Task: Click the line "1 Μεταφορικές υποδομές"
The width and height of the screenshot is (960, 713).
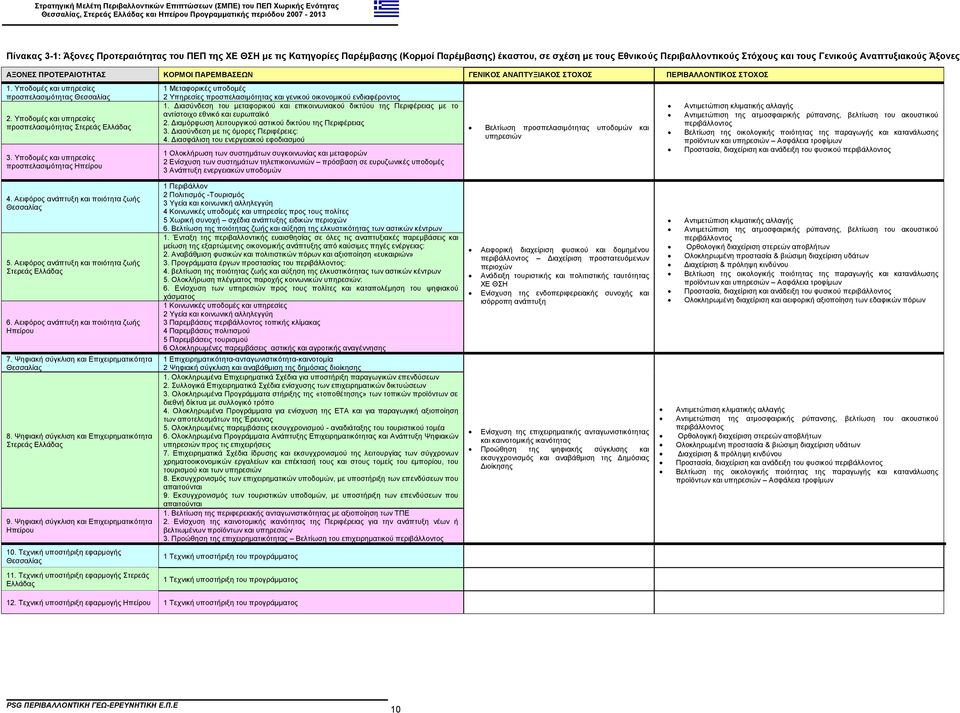Action: pyautogui.click(x=204, y=89)
